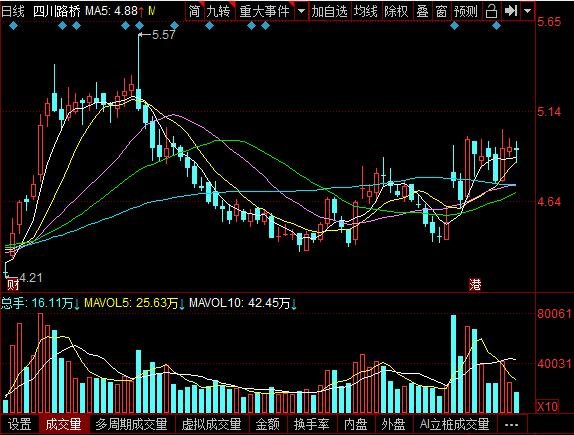The width and height of the screenshot is (574, 435).
Task: Click the yellow M icon beside MA5
Action: 152,11
